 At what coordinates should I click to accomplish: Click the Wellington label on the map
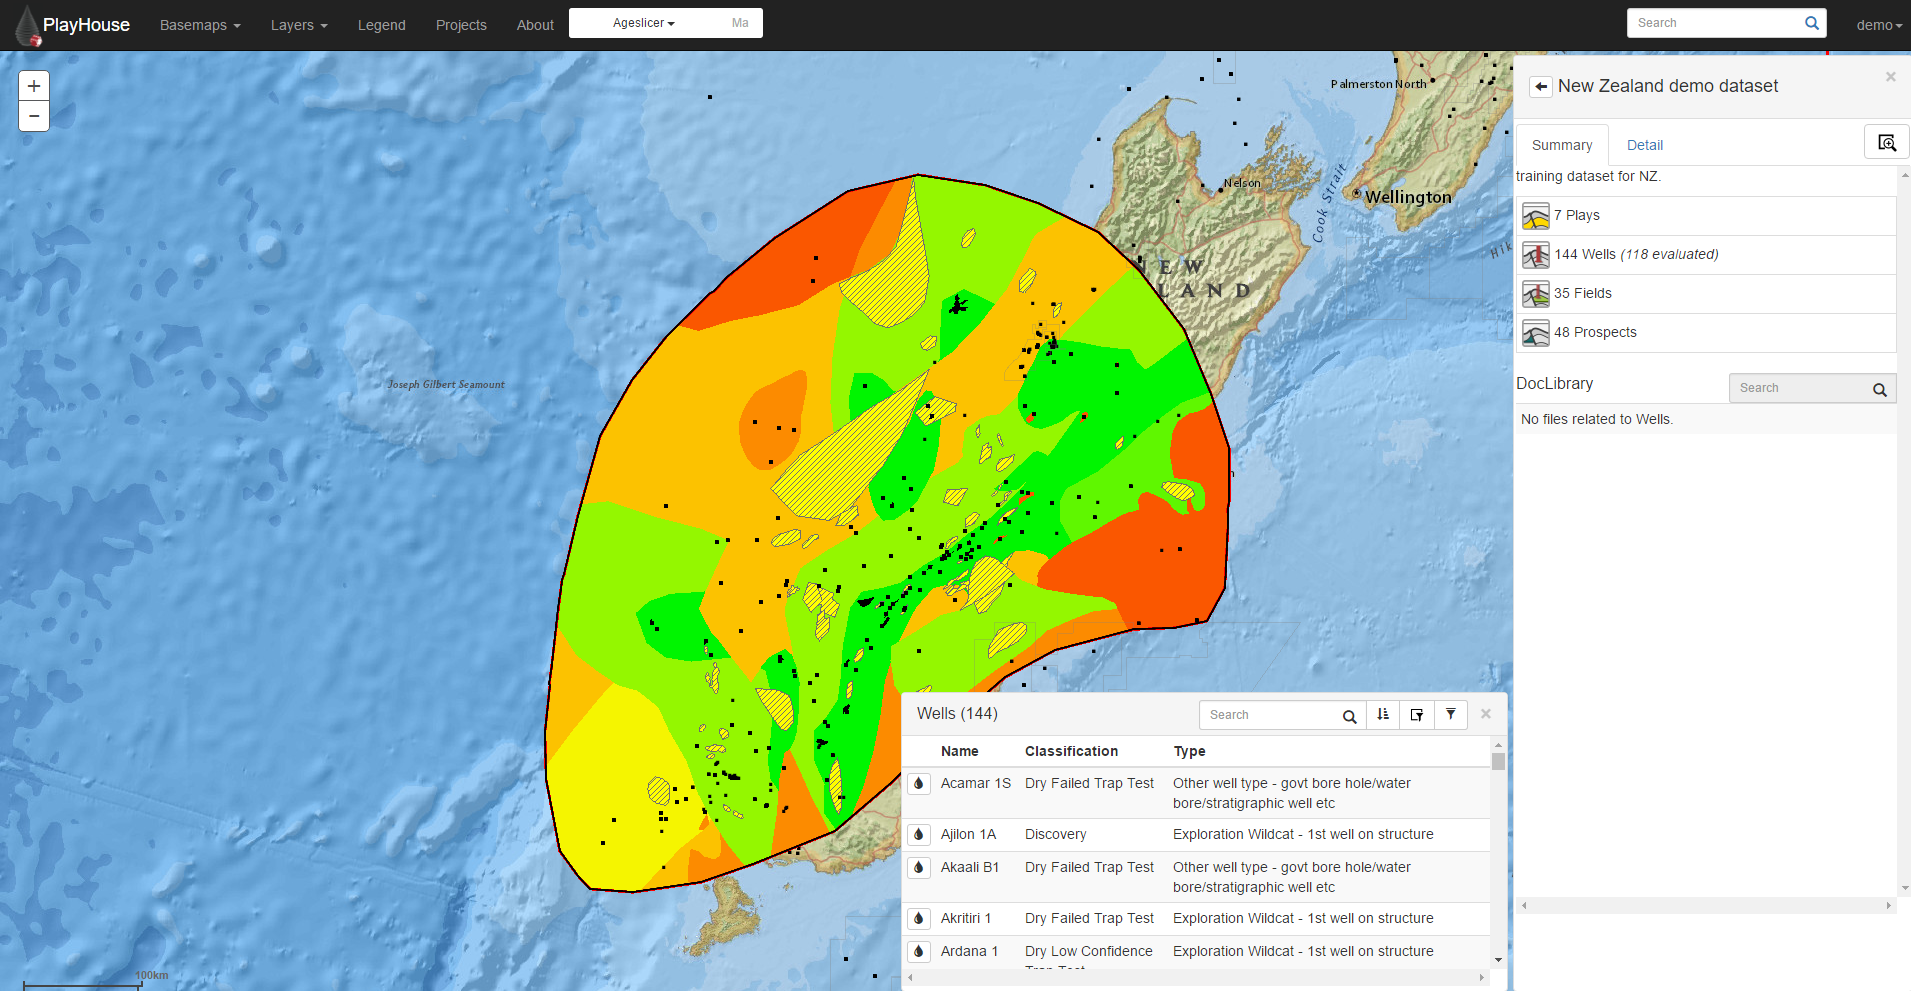pos(1407,197)
